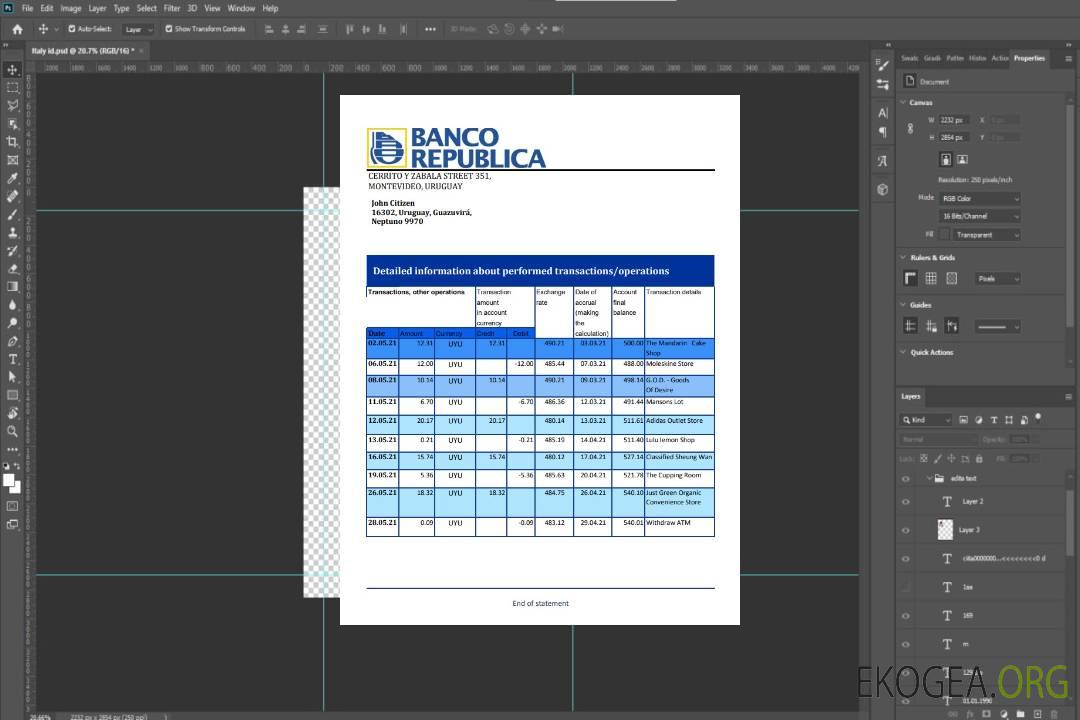
Task: Select the Path Selection tool
Action: (12, 377)
